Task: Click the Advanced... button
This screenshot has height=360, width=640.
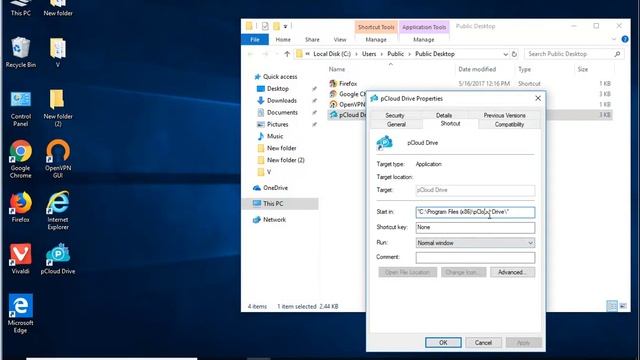Action: (512, 272)
